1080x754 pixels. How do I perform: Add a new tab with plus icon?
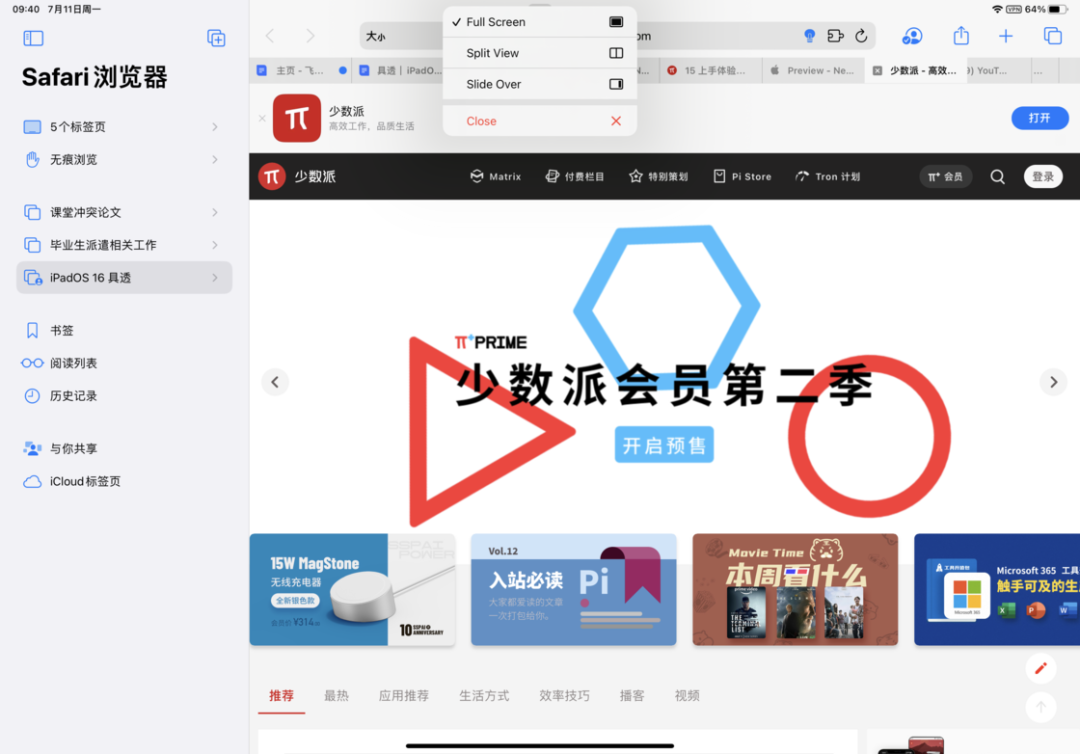point(1006,36)
